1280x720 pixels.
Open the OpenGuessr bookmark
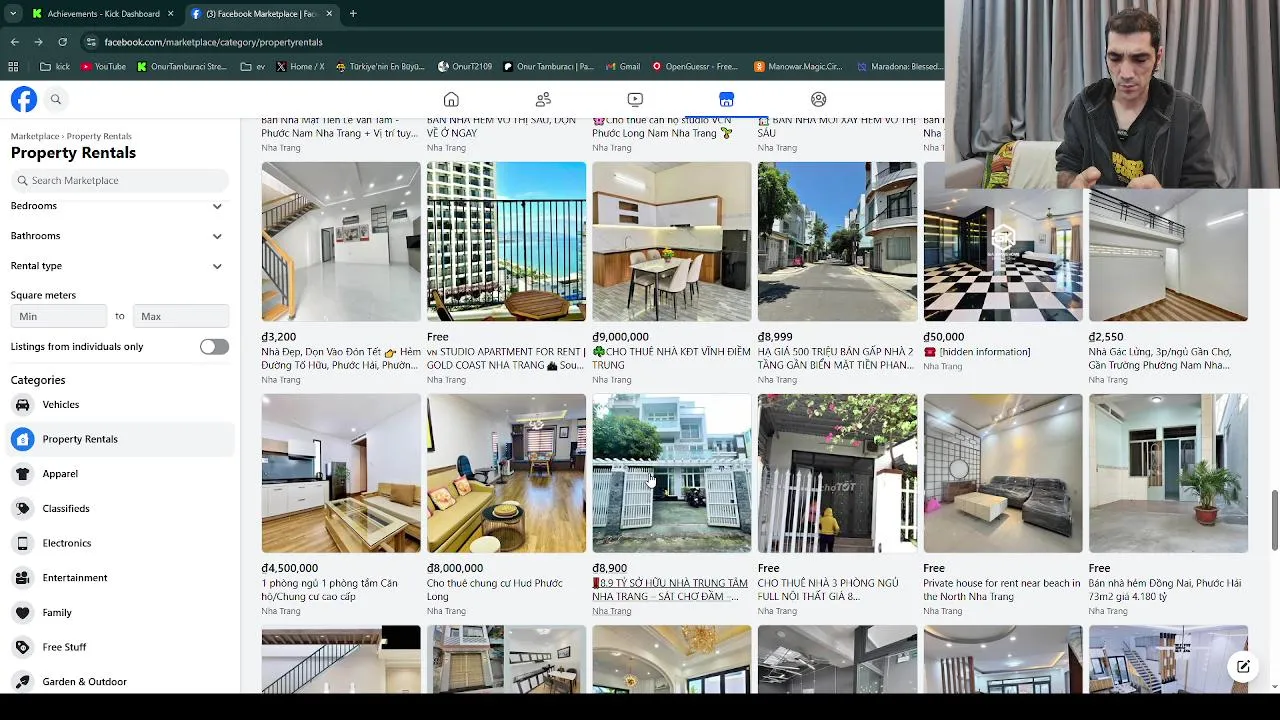694,67
